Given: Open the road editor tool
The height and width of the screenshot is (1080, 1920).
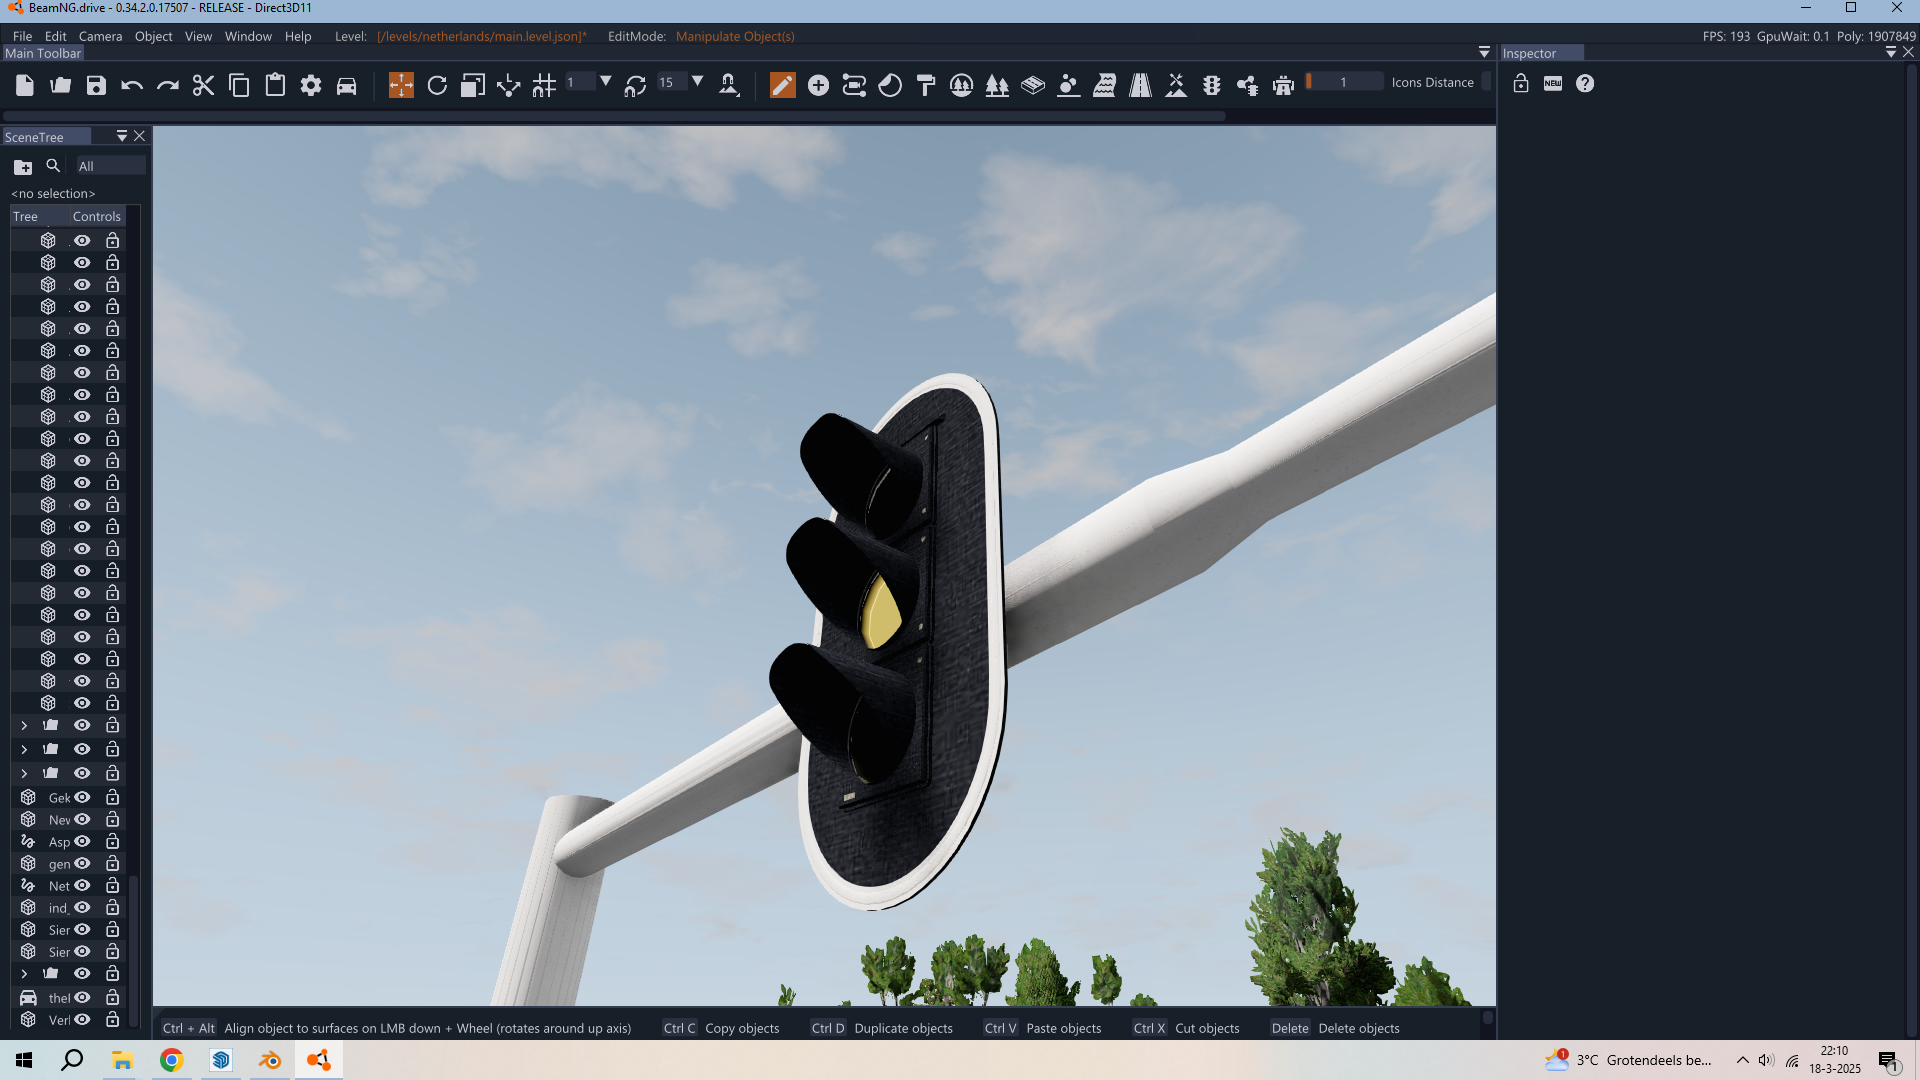Looking at the screenshot, I should click(x=1140, y=85).
